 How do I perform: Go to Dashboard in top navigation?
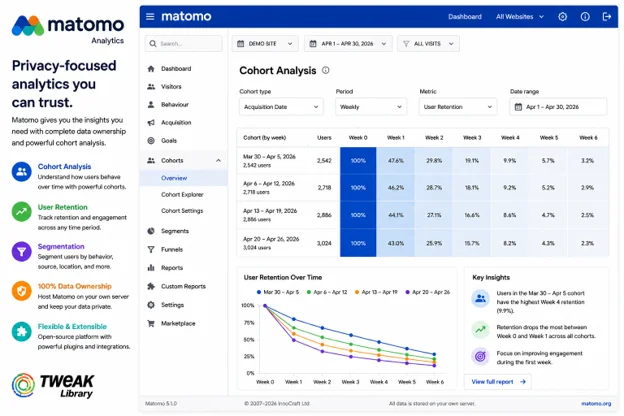point(465,17)
